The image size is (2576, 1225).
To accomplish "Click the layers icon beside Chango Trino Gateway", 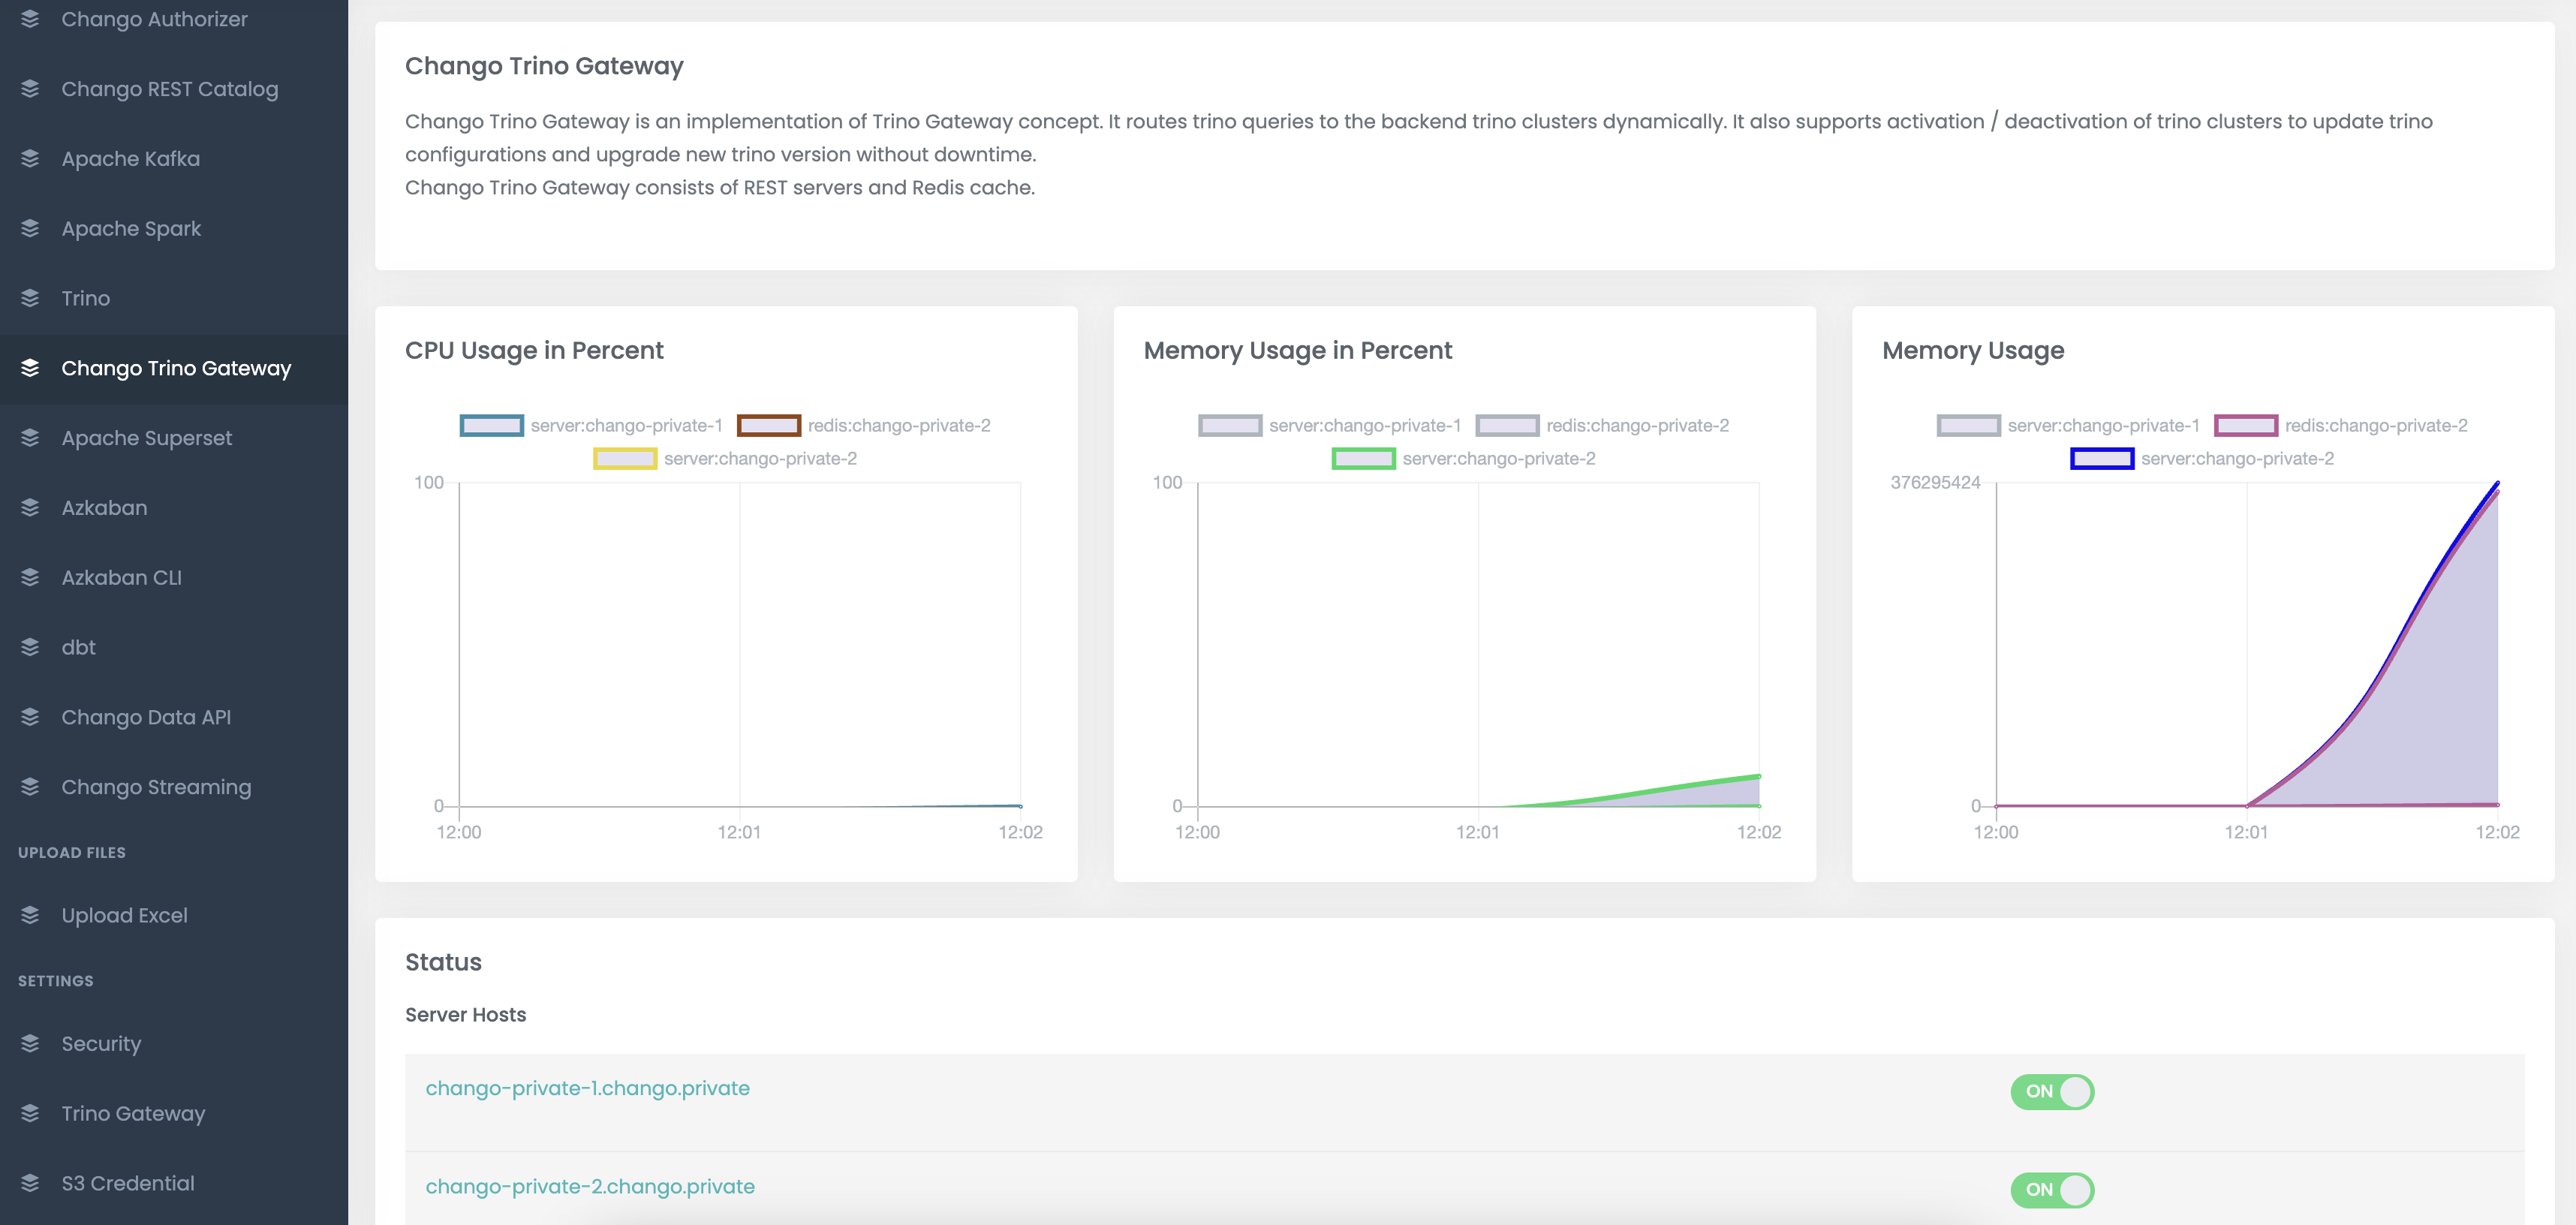I will [30, 368].
